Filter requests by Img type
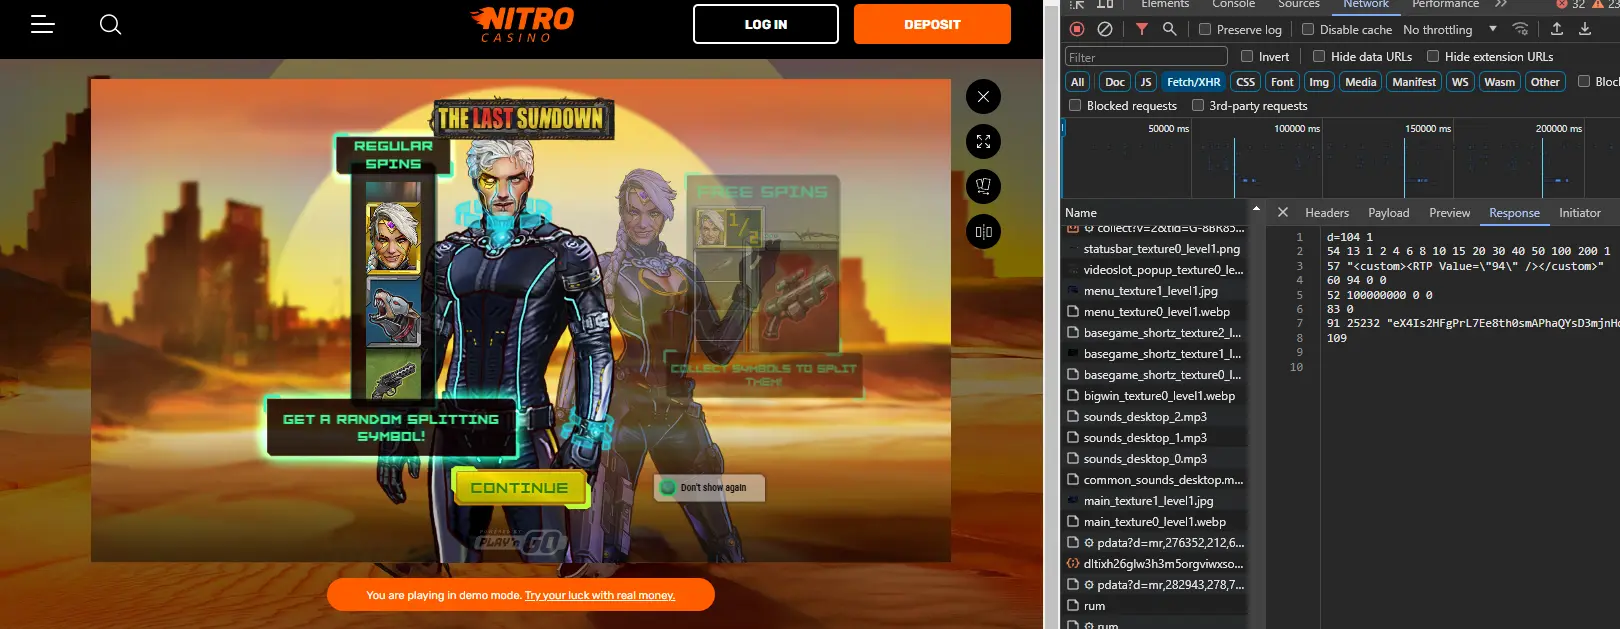Image resolution: width=1620 pixels, height=629 pixels. pyautogui.click(x=1319, y=82)
